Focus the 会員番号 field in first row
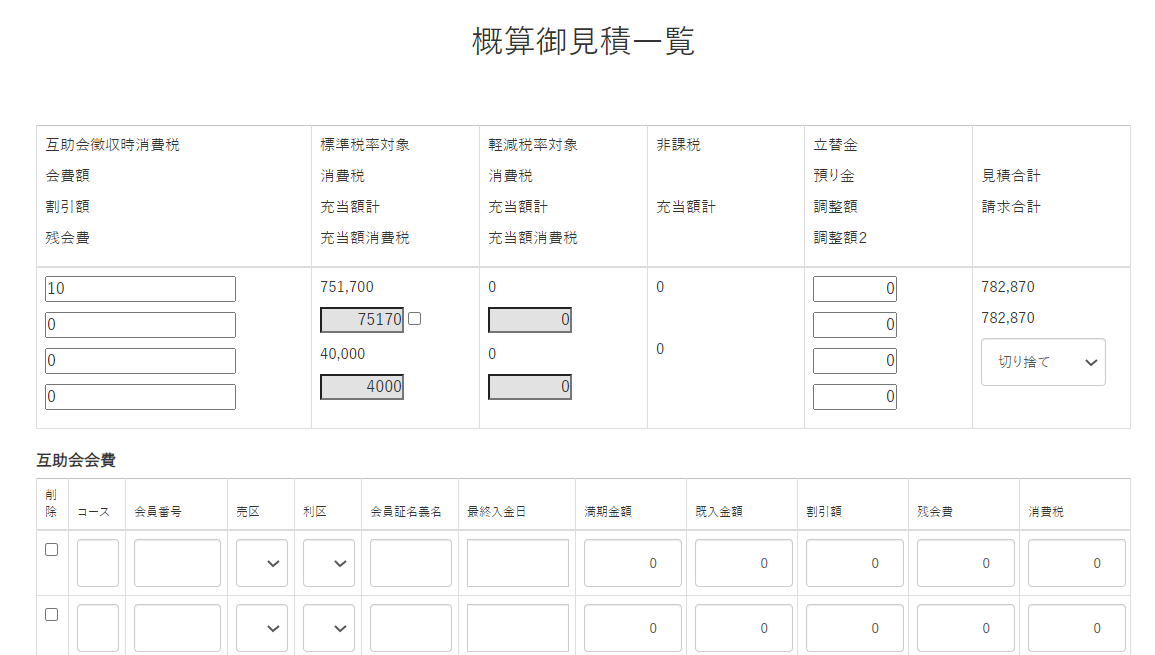This screenshot has width=1155, height=655. (177, 564)
